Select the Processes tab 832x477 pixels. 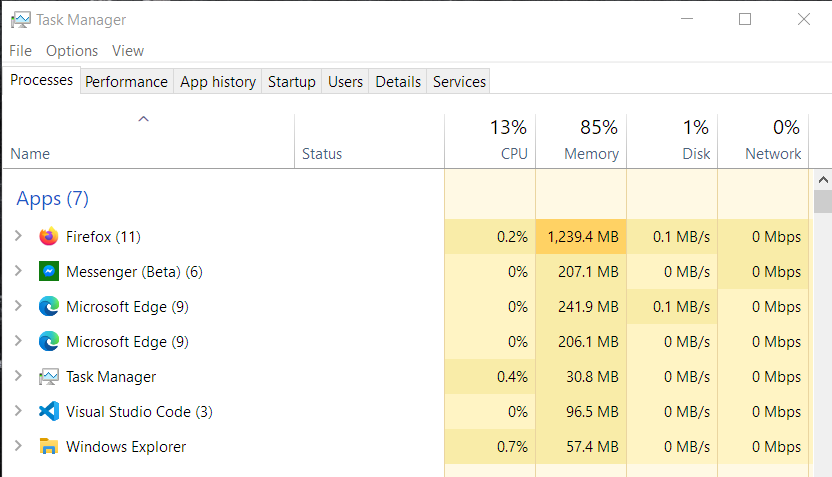(x=41, y=80)
